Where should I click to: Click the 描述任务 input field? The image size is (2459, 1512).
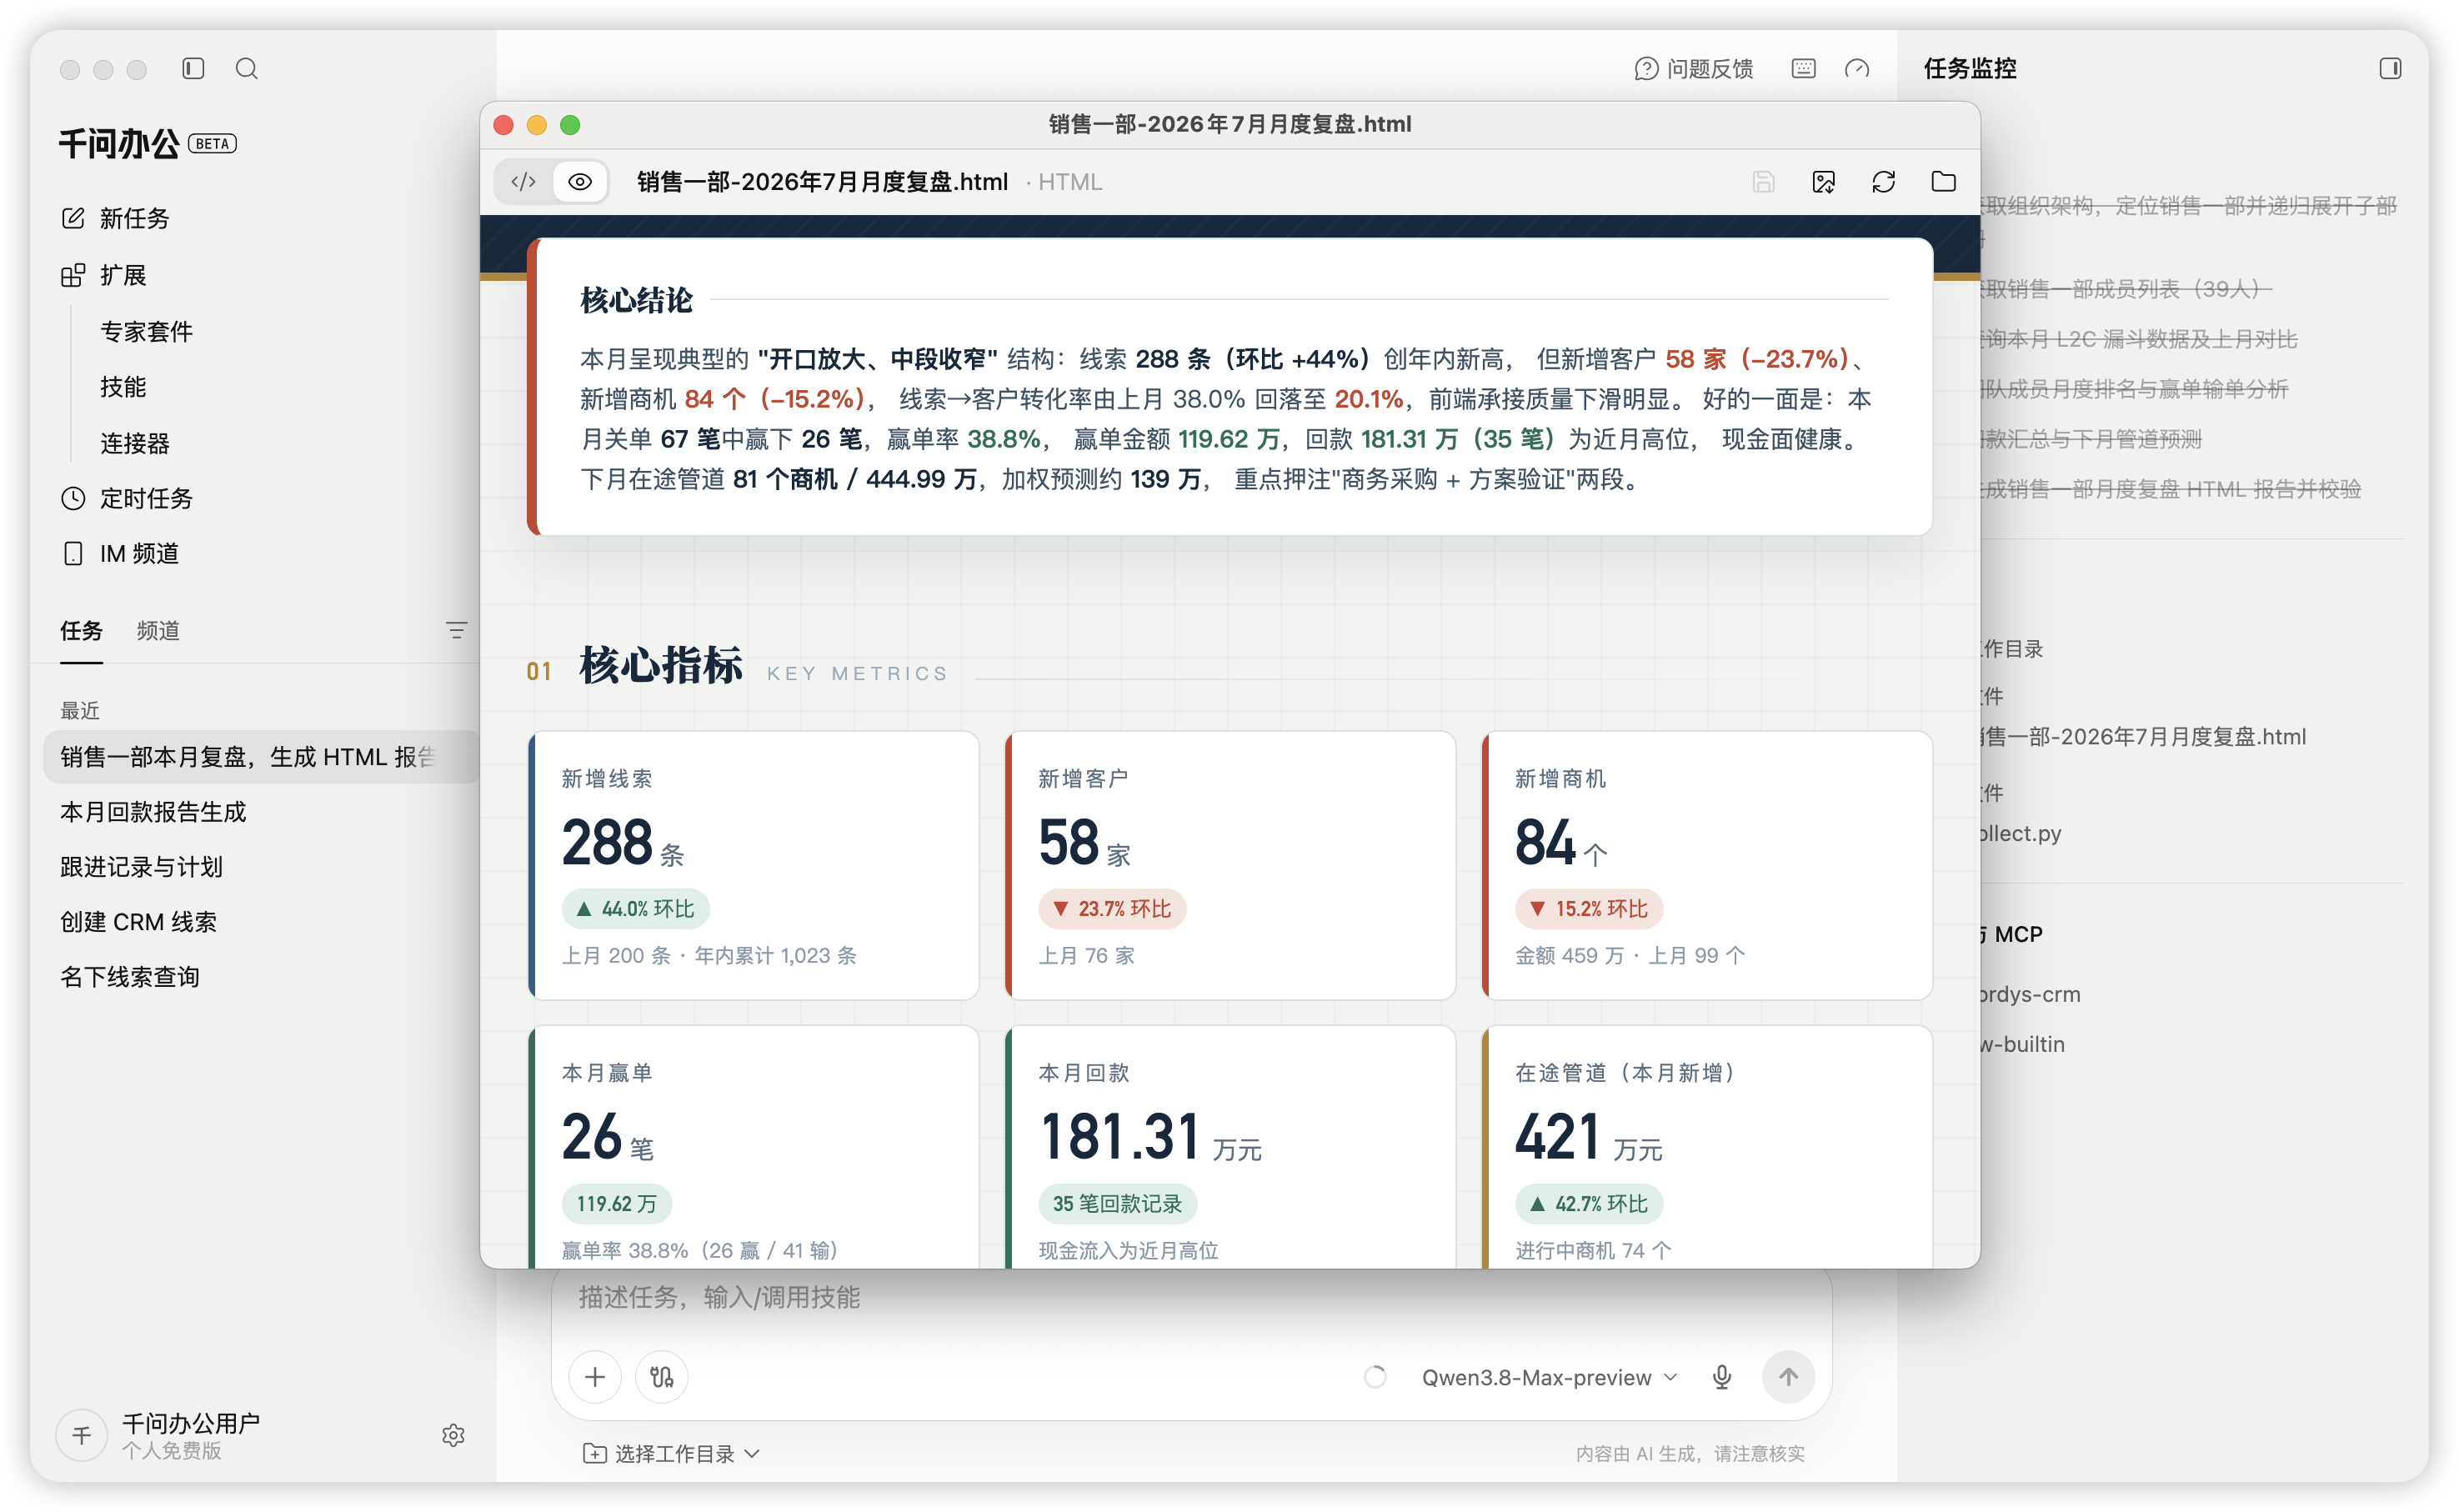pos(1190,1297)
